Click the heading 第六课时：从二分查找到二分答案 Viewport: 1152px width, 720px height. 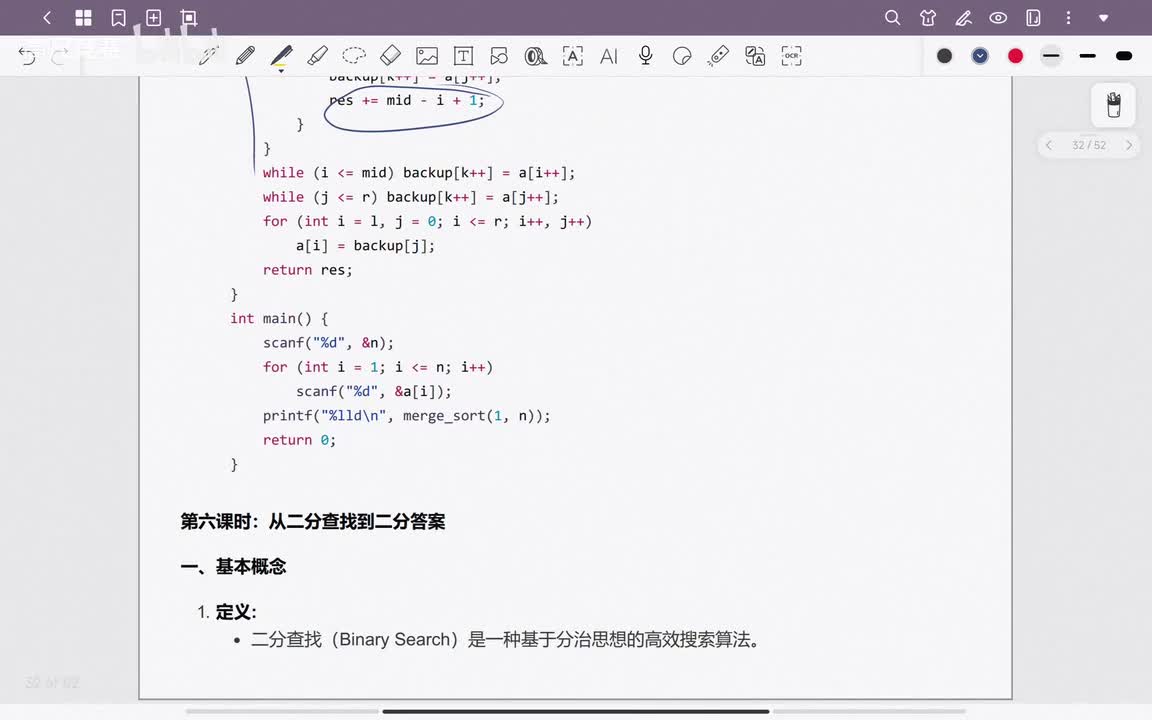coord(313,522)
